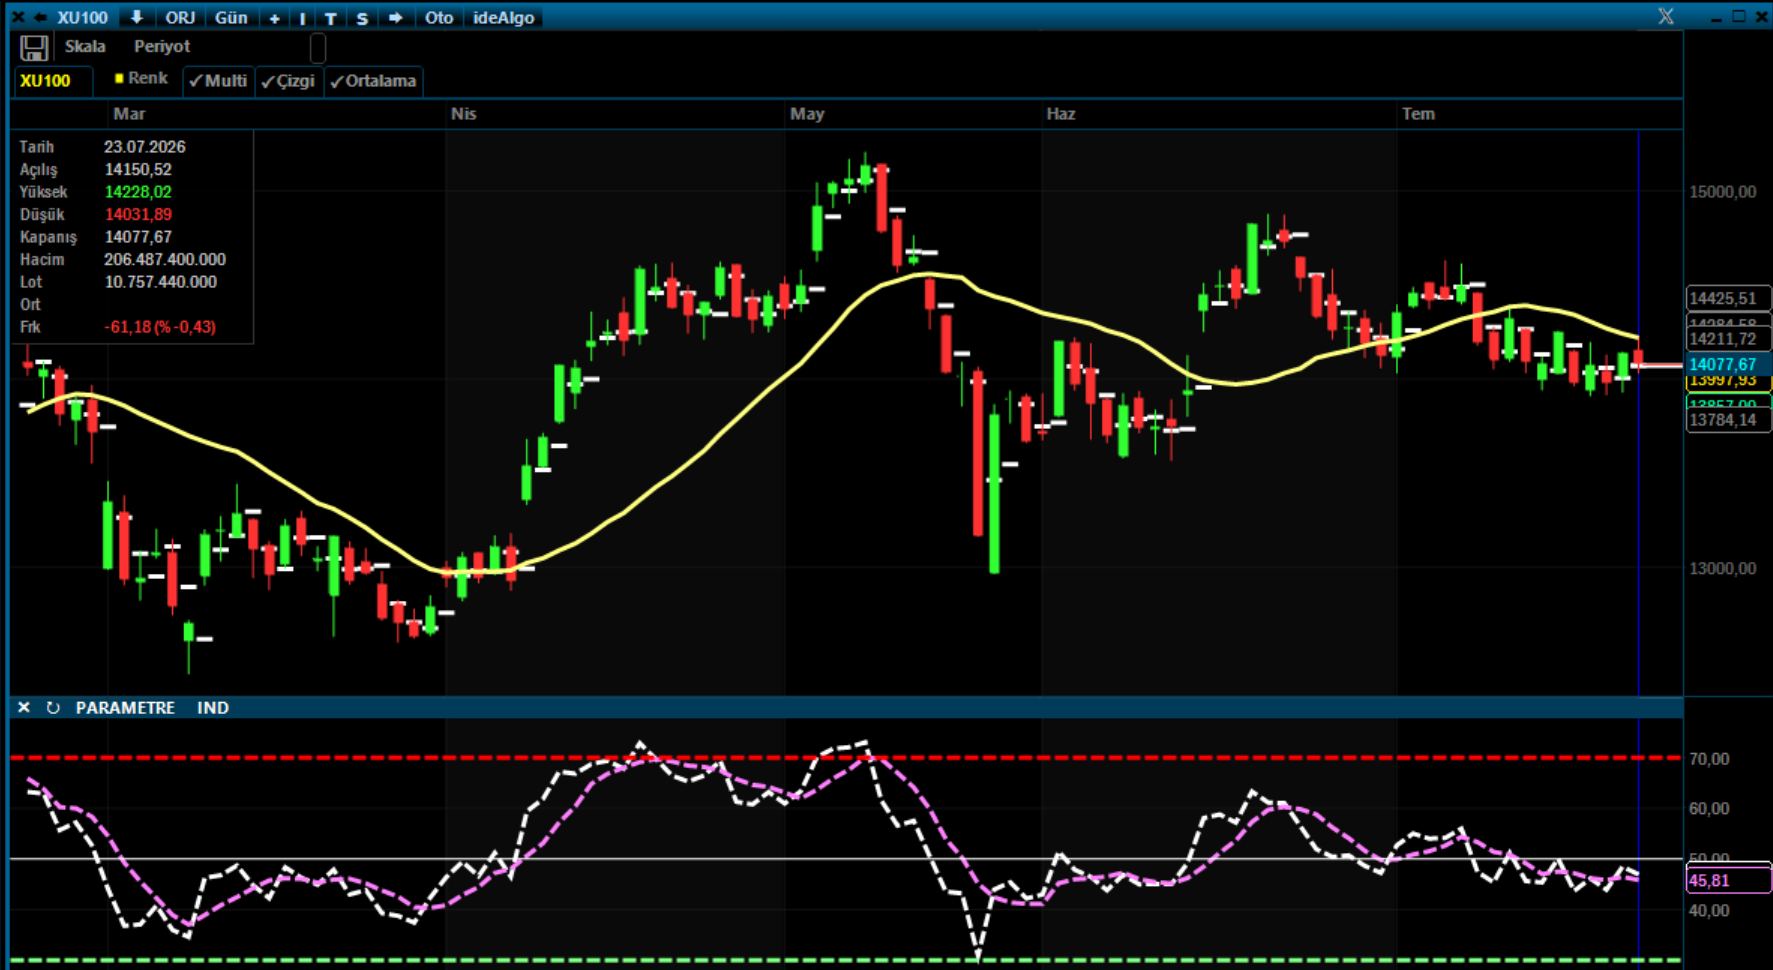The height and width of the screenshot is (970, 1773).
Task: Refresh the indicator panel
Action: 53,707
